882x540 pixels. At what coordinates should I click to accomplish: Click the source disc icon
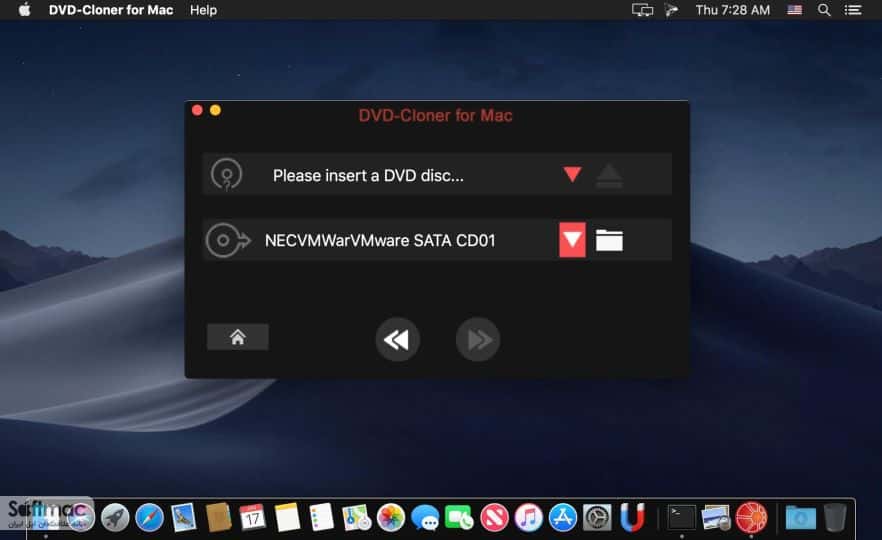pos(226,174)
